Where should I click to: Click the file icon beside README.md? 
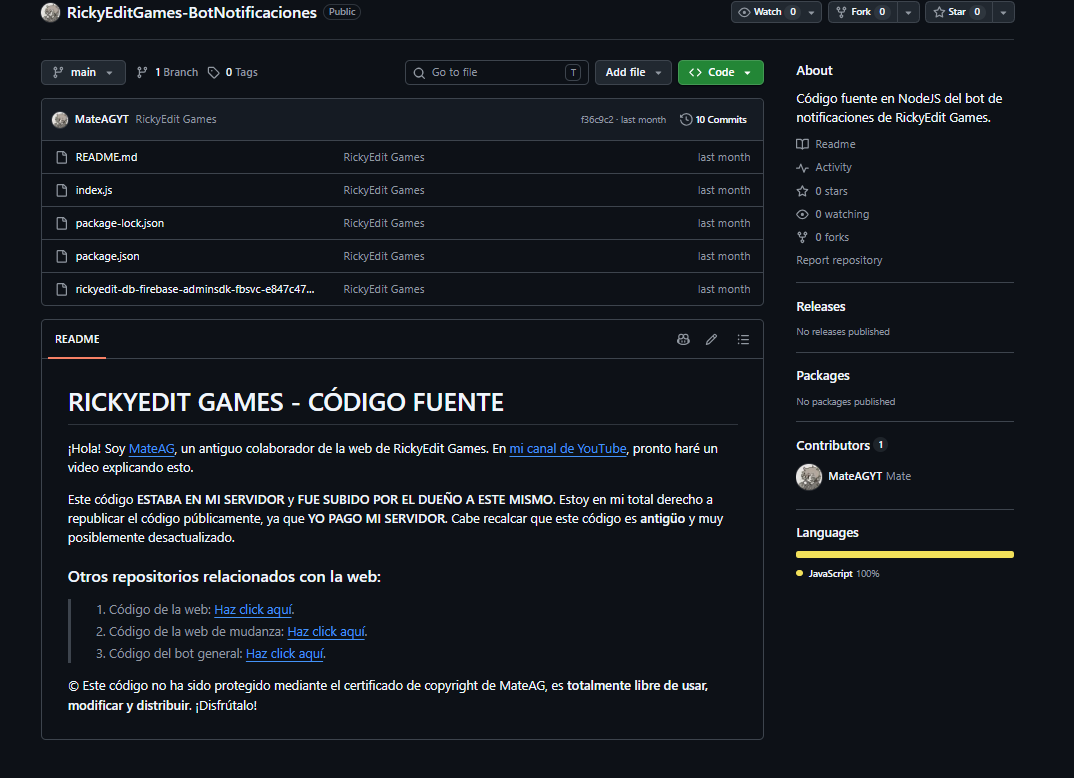coord(62,158)
